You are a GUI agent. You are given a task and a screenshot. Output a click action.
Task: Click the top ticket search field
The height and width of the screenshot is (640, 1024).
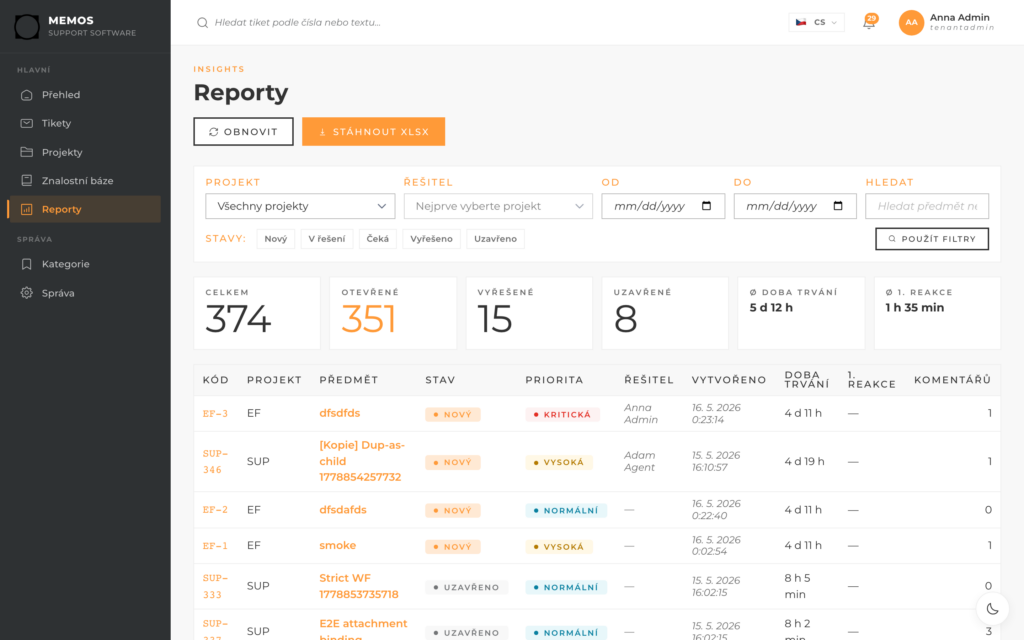[297, 23]
